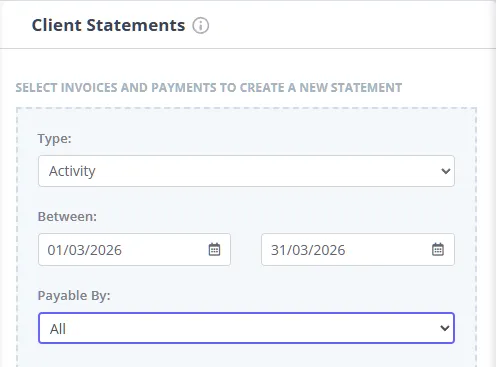The image size is (496, 367).
Task: Open the calendar picker for 31/03/2026
Action: pos(438,249)
